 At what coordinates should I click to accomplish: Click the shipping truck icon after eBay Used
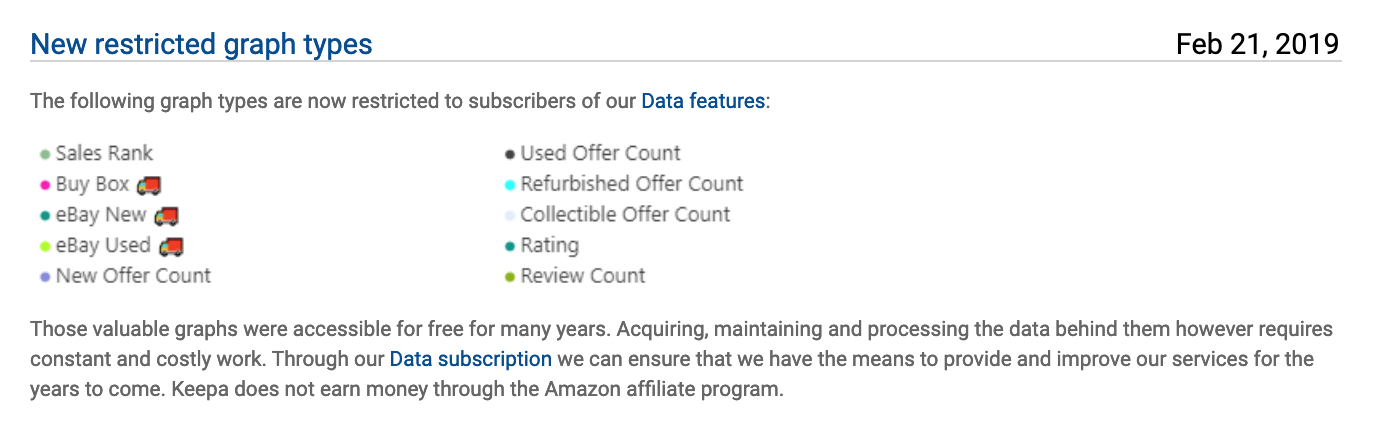(171, 246)
